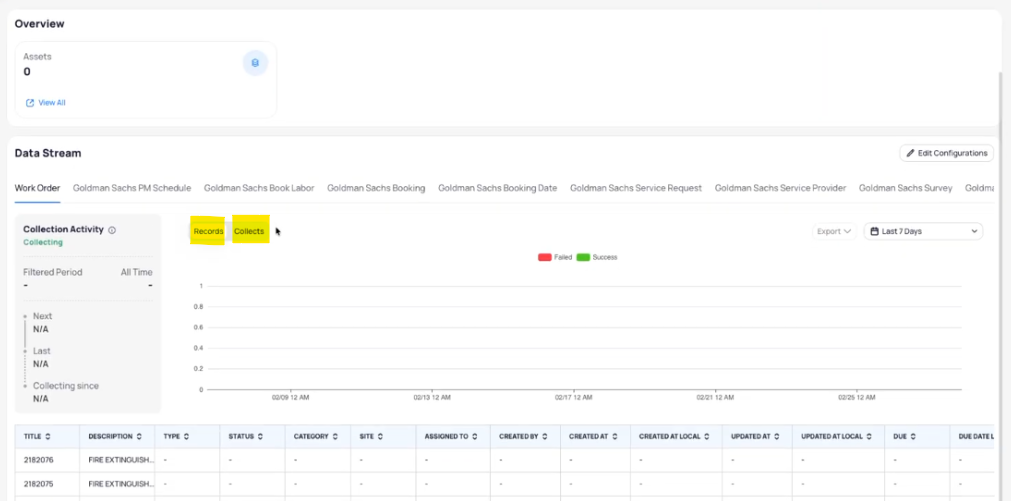Open the View All assets link
Screen dimensions: 1011x501
(46, 103)
